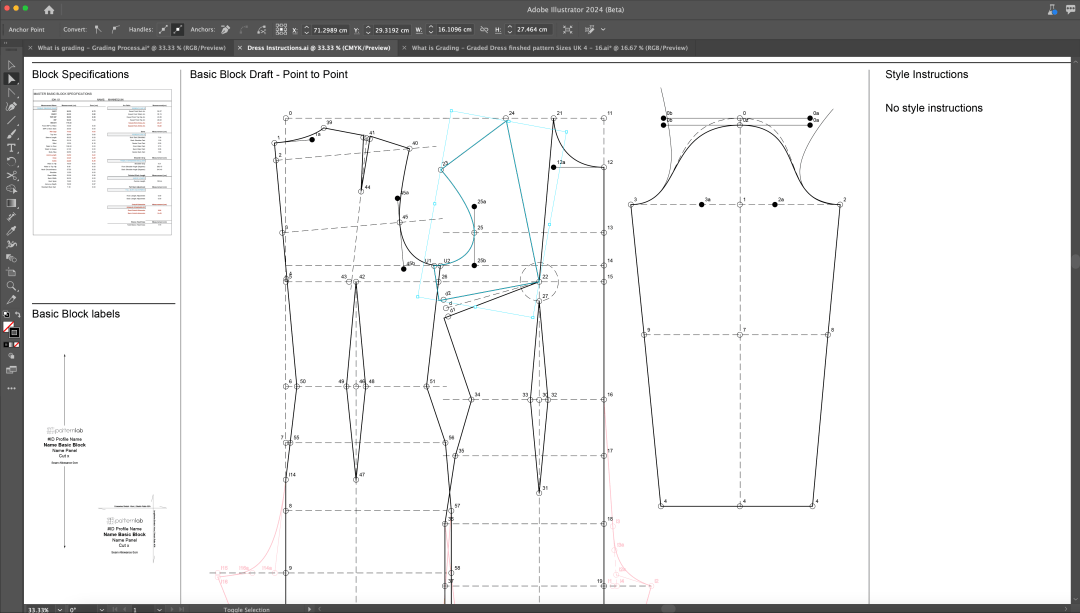Open the Beta flask icon

point(1052,10)
